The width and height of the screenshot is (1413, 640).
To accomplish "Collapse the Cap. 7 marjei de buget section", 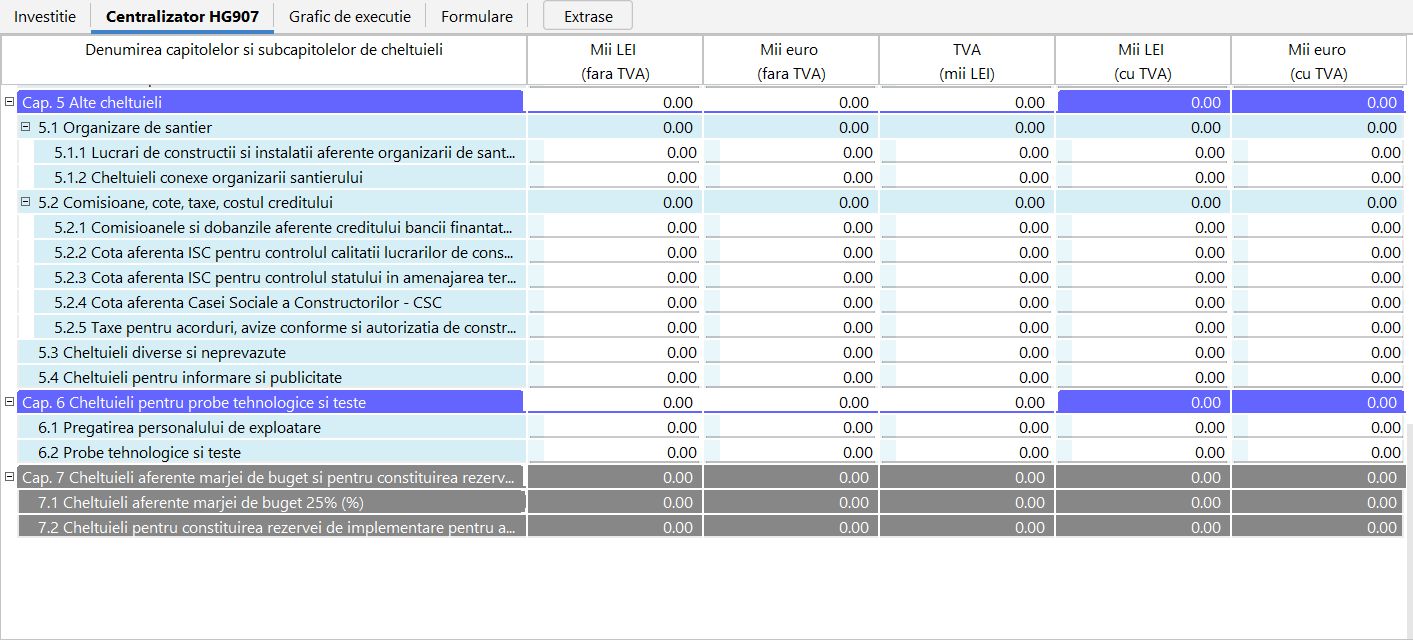I will point(9,477).
